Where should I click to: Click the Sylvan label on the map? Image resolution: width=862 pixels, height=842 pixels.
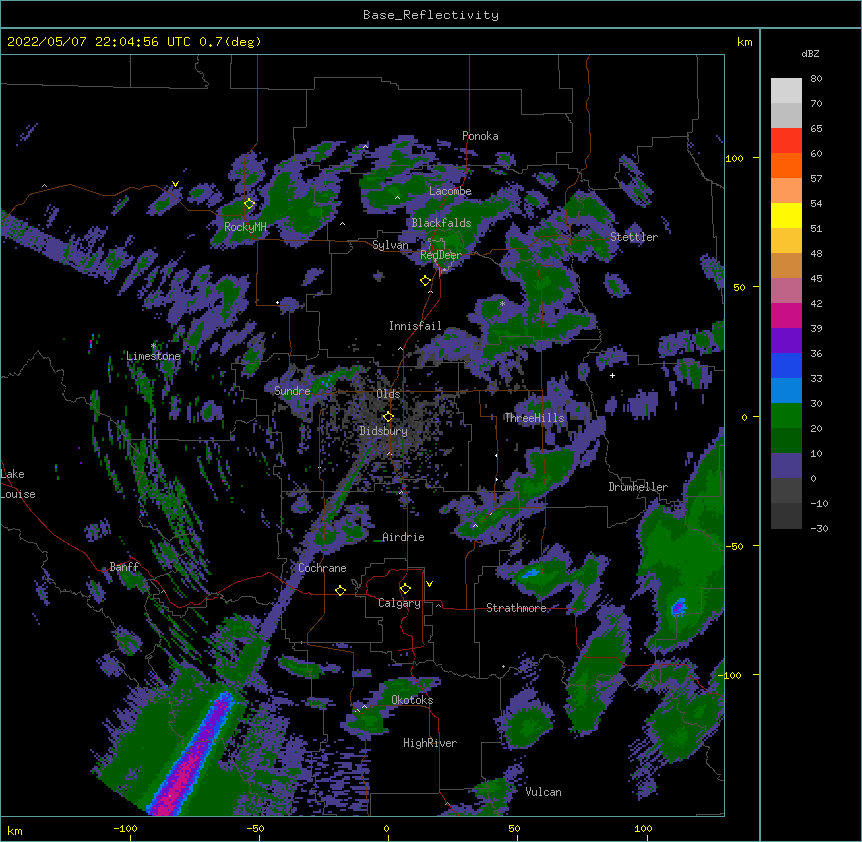pyautogui.click(x=390, y=245)
